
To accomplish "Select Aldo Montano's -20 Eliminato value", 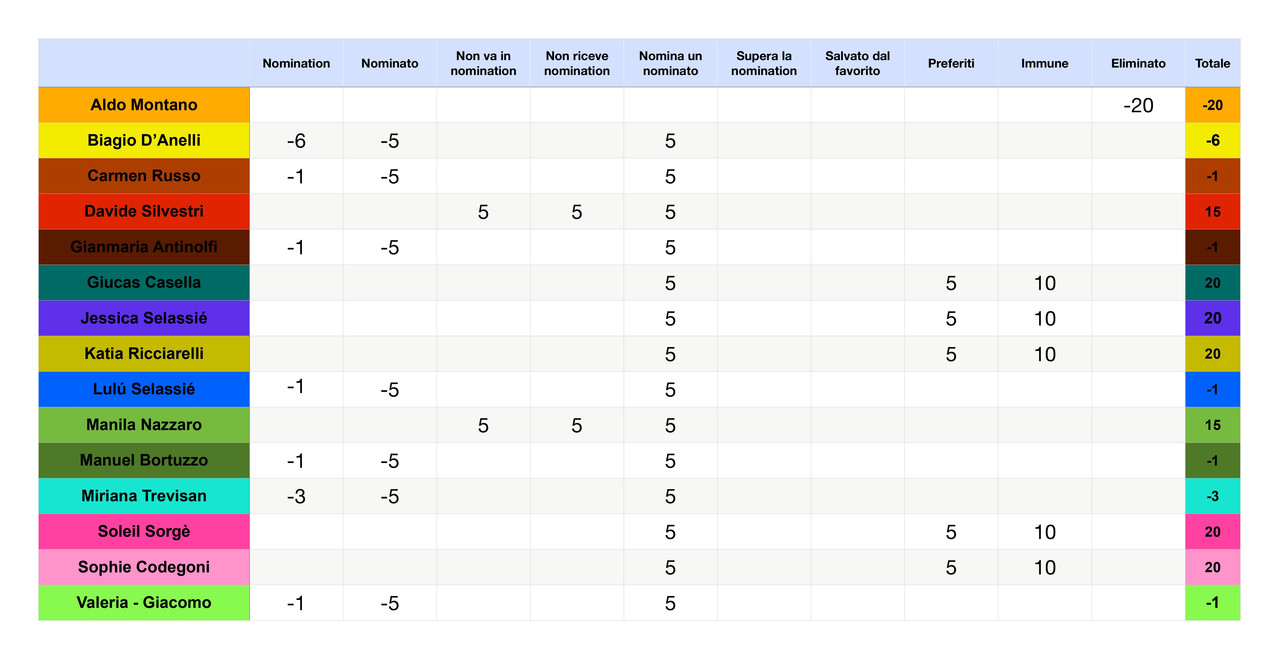I will [1138, 105].
